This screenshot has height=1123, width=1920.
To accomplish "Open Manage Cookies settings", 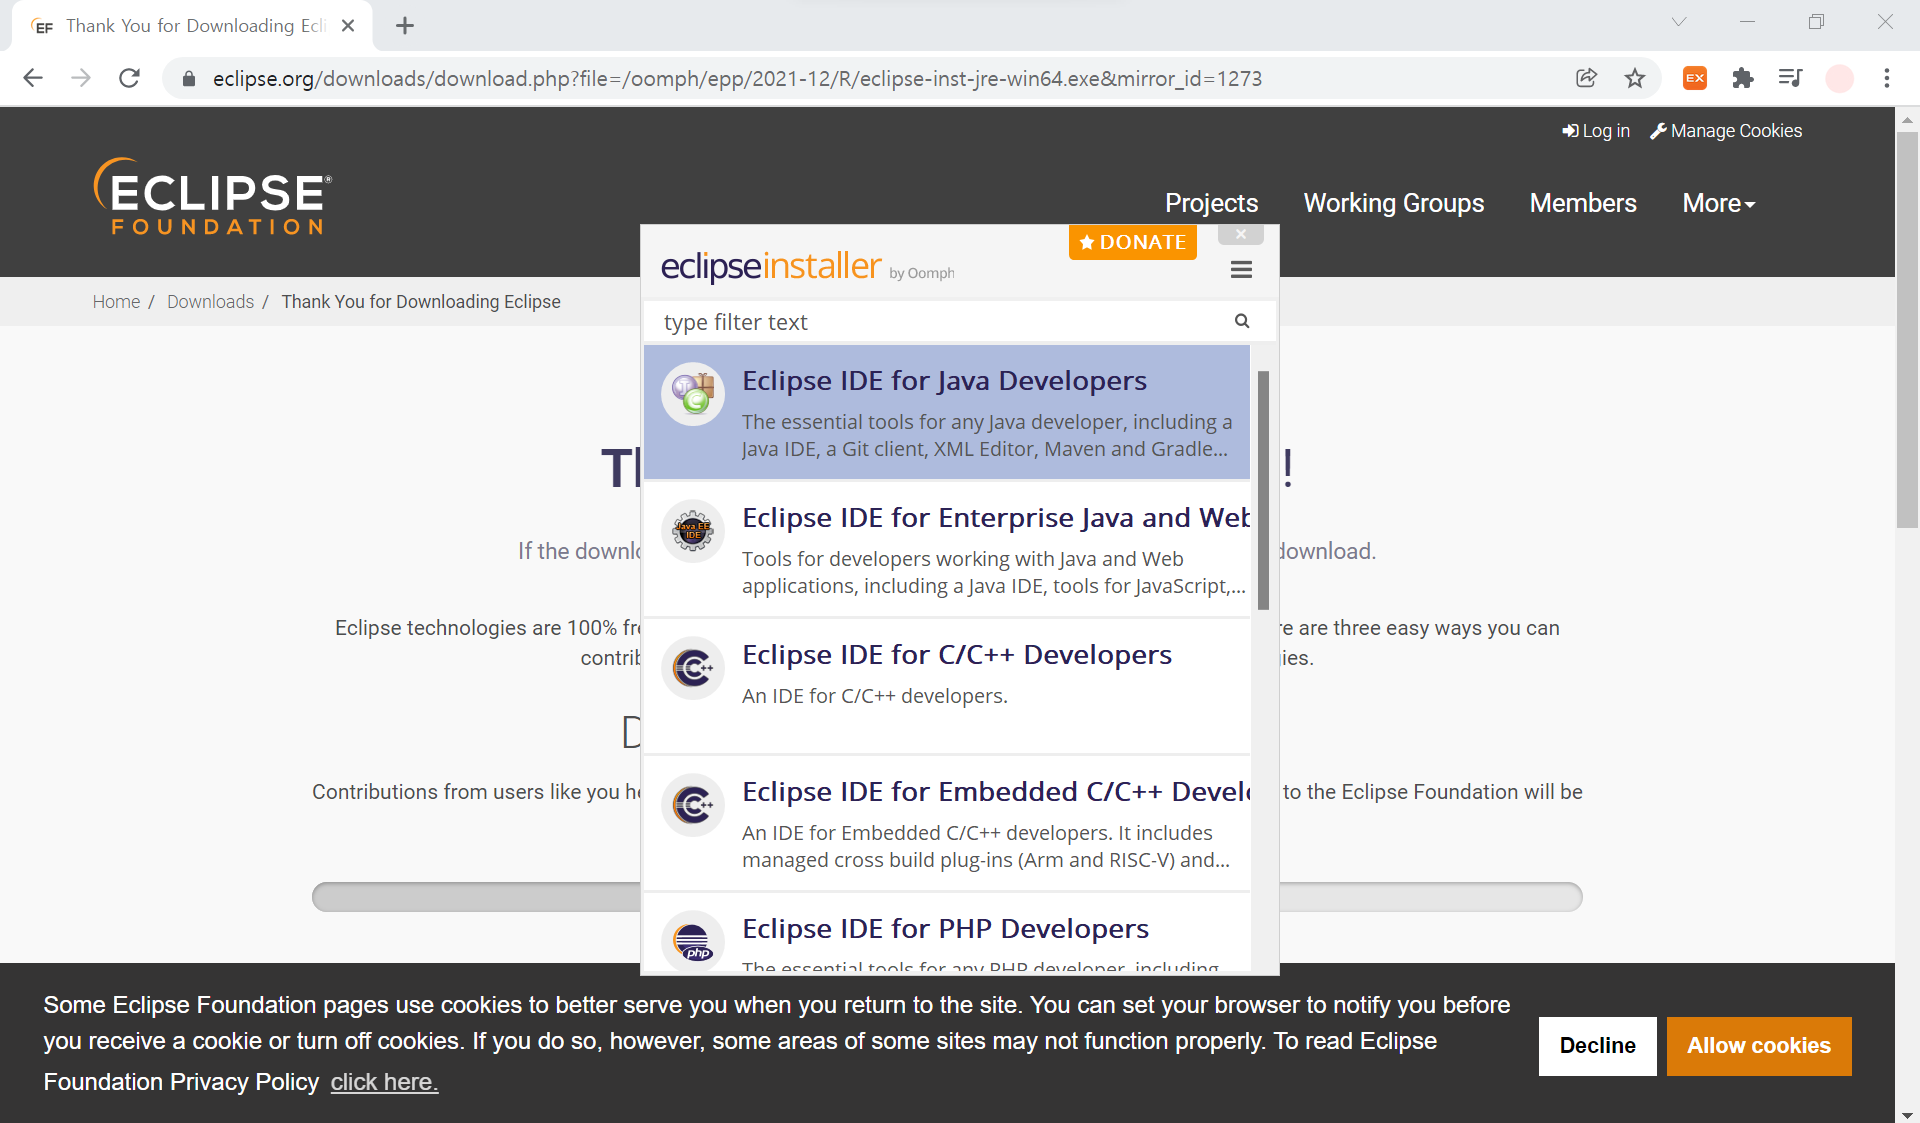I will (x=1726, y=131).
